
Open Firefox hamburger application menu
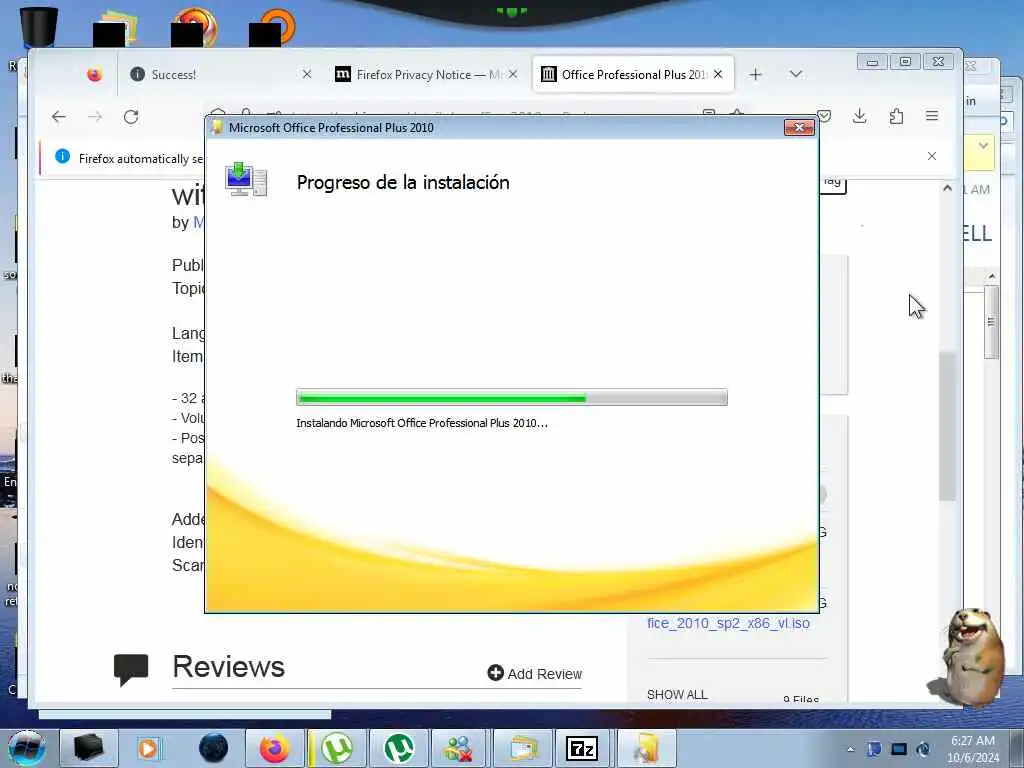pos(932,116)
